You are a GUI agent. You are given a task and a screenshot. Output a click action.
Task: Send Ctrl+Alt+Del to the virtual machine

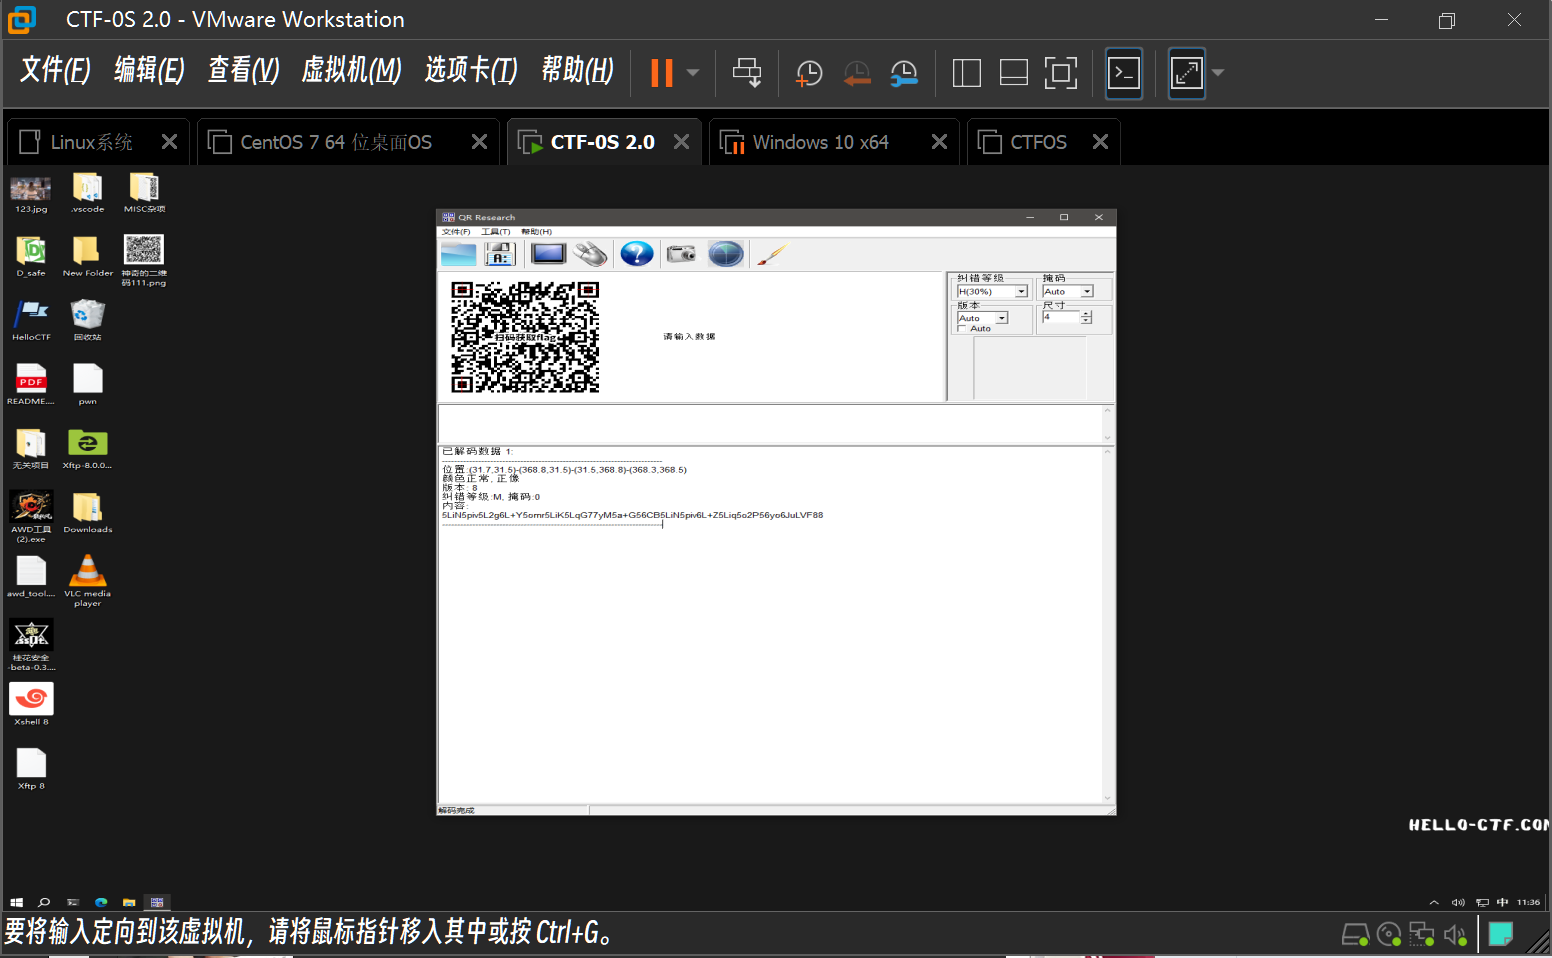(x=747, y=73)
